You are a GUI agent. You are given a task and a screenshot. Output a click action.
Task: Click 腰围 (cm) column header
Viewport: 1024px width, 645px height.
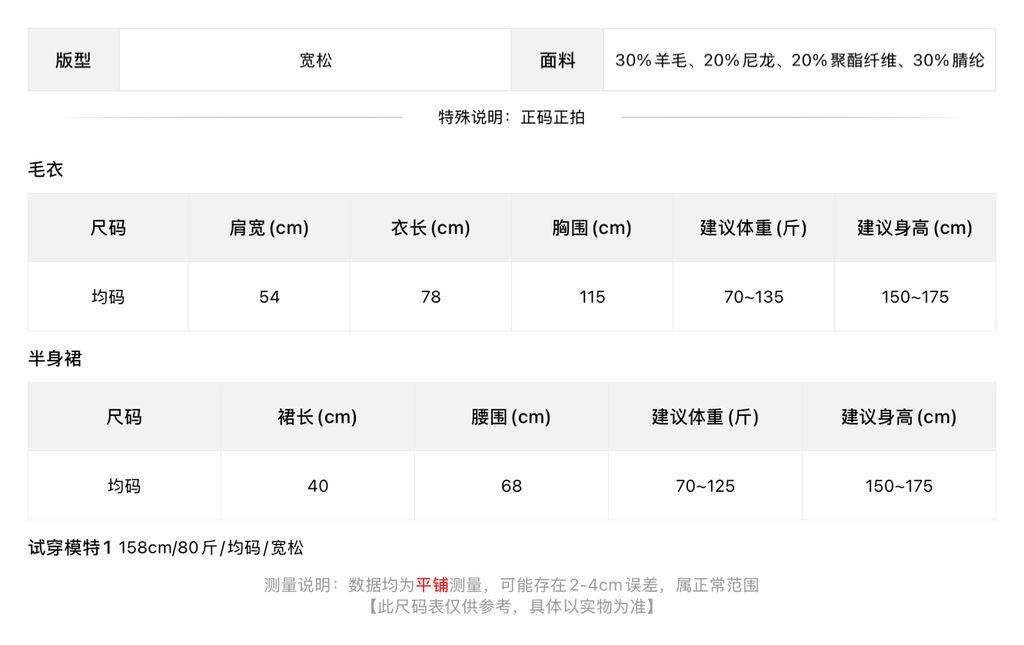pyautogui.click(x=511, y=417)
